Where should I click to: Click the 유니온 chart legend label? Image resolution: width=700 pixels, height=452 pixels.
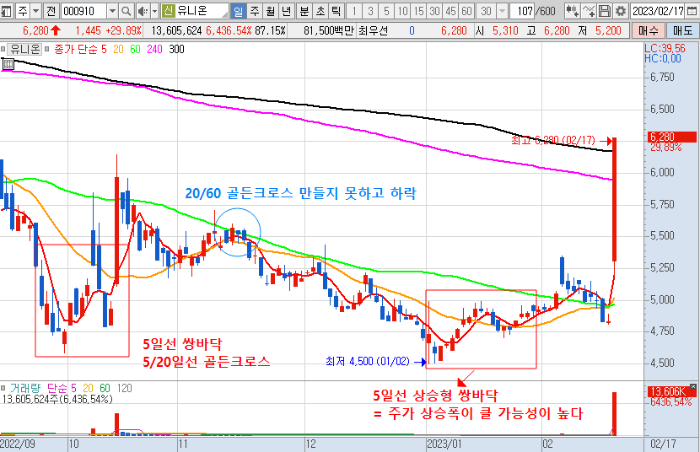pos(25,49)
